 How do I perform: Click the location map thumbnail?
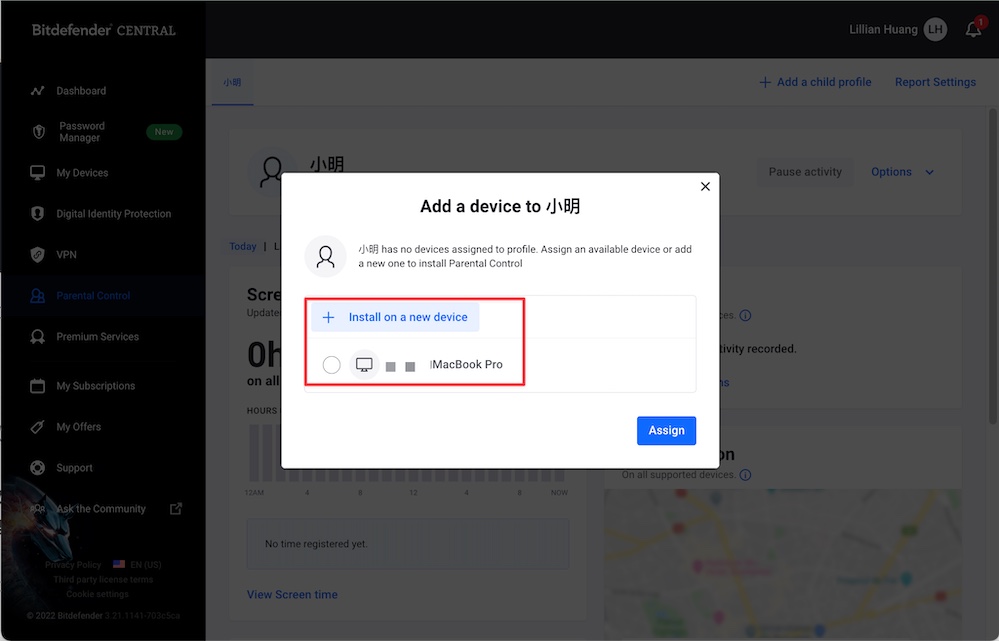coord(782,565)
